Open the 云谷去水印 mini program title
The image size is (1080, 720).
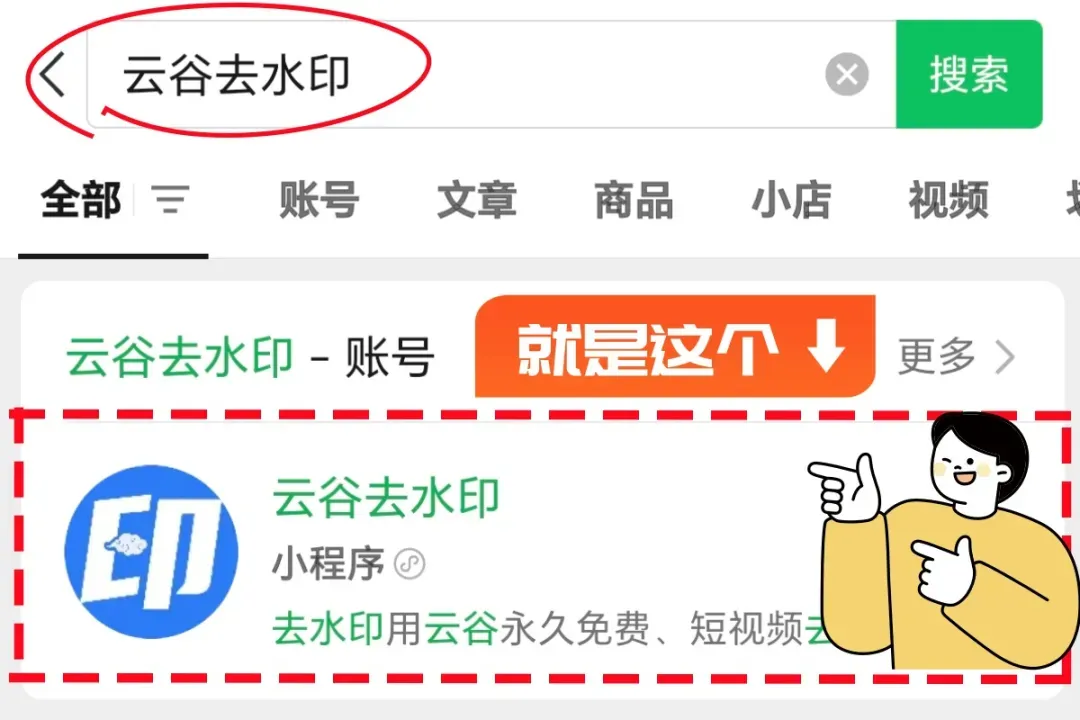[x=386, y=497]
